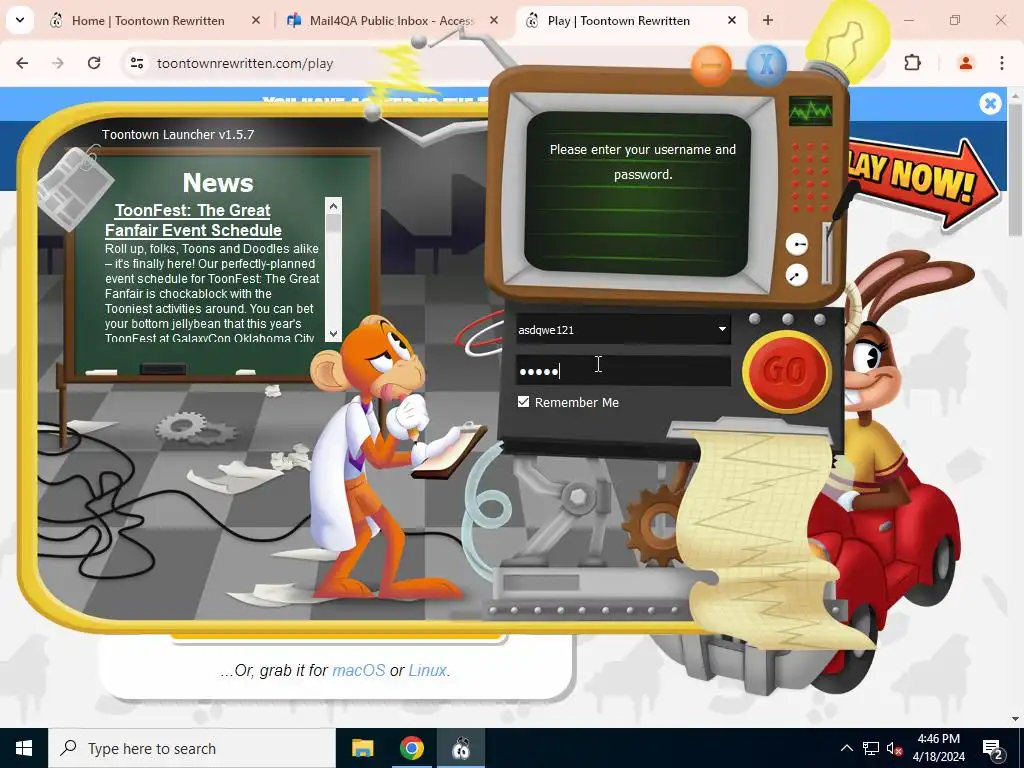Open File Explorer from taskbar
The image size is (1024, 768).
[x=362, y=748]
